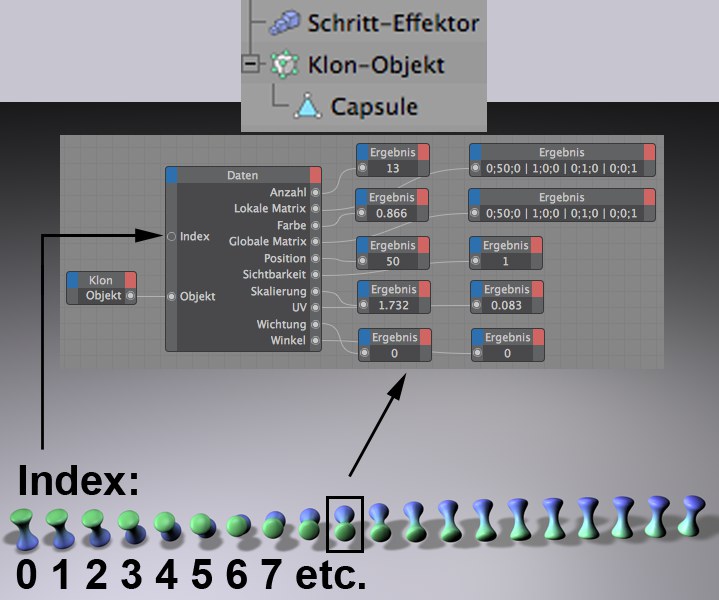719x600 pixels.
Task: Click the Capsule primitive icon
Action: point(307,106)
